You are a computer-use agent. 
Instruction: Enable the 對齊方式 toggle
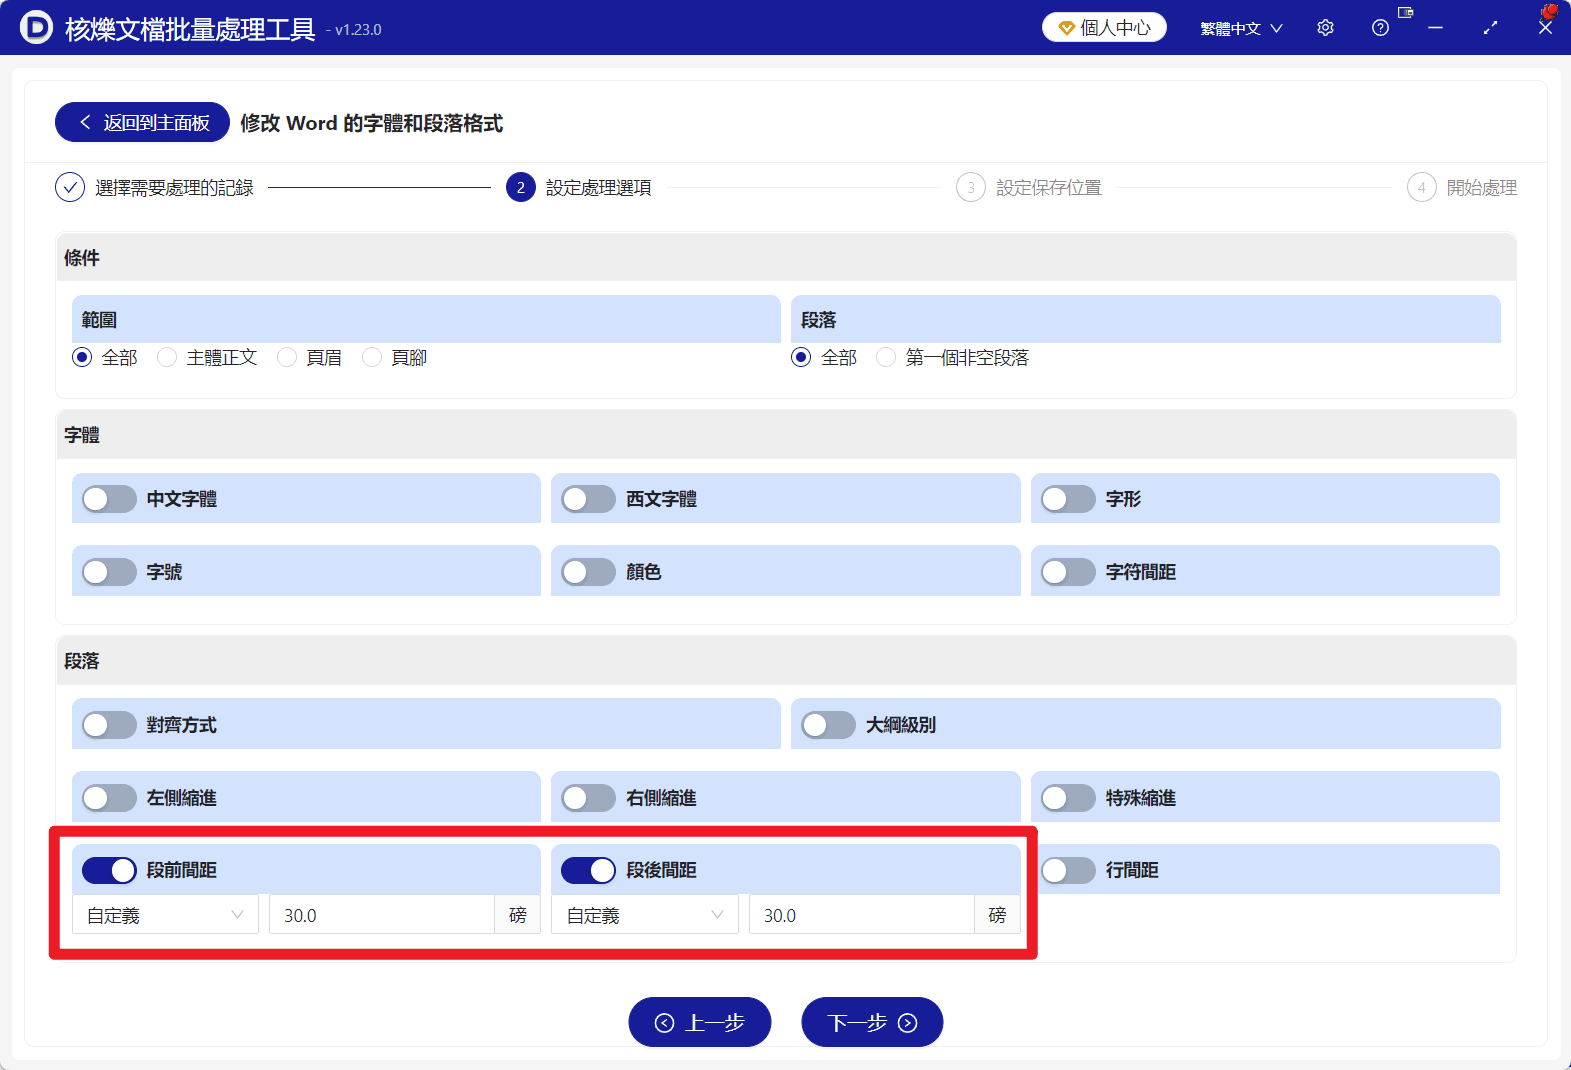pyautogui.click(x=109, y=725)
